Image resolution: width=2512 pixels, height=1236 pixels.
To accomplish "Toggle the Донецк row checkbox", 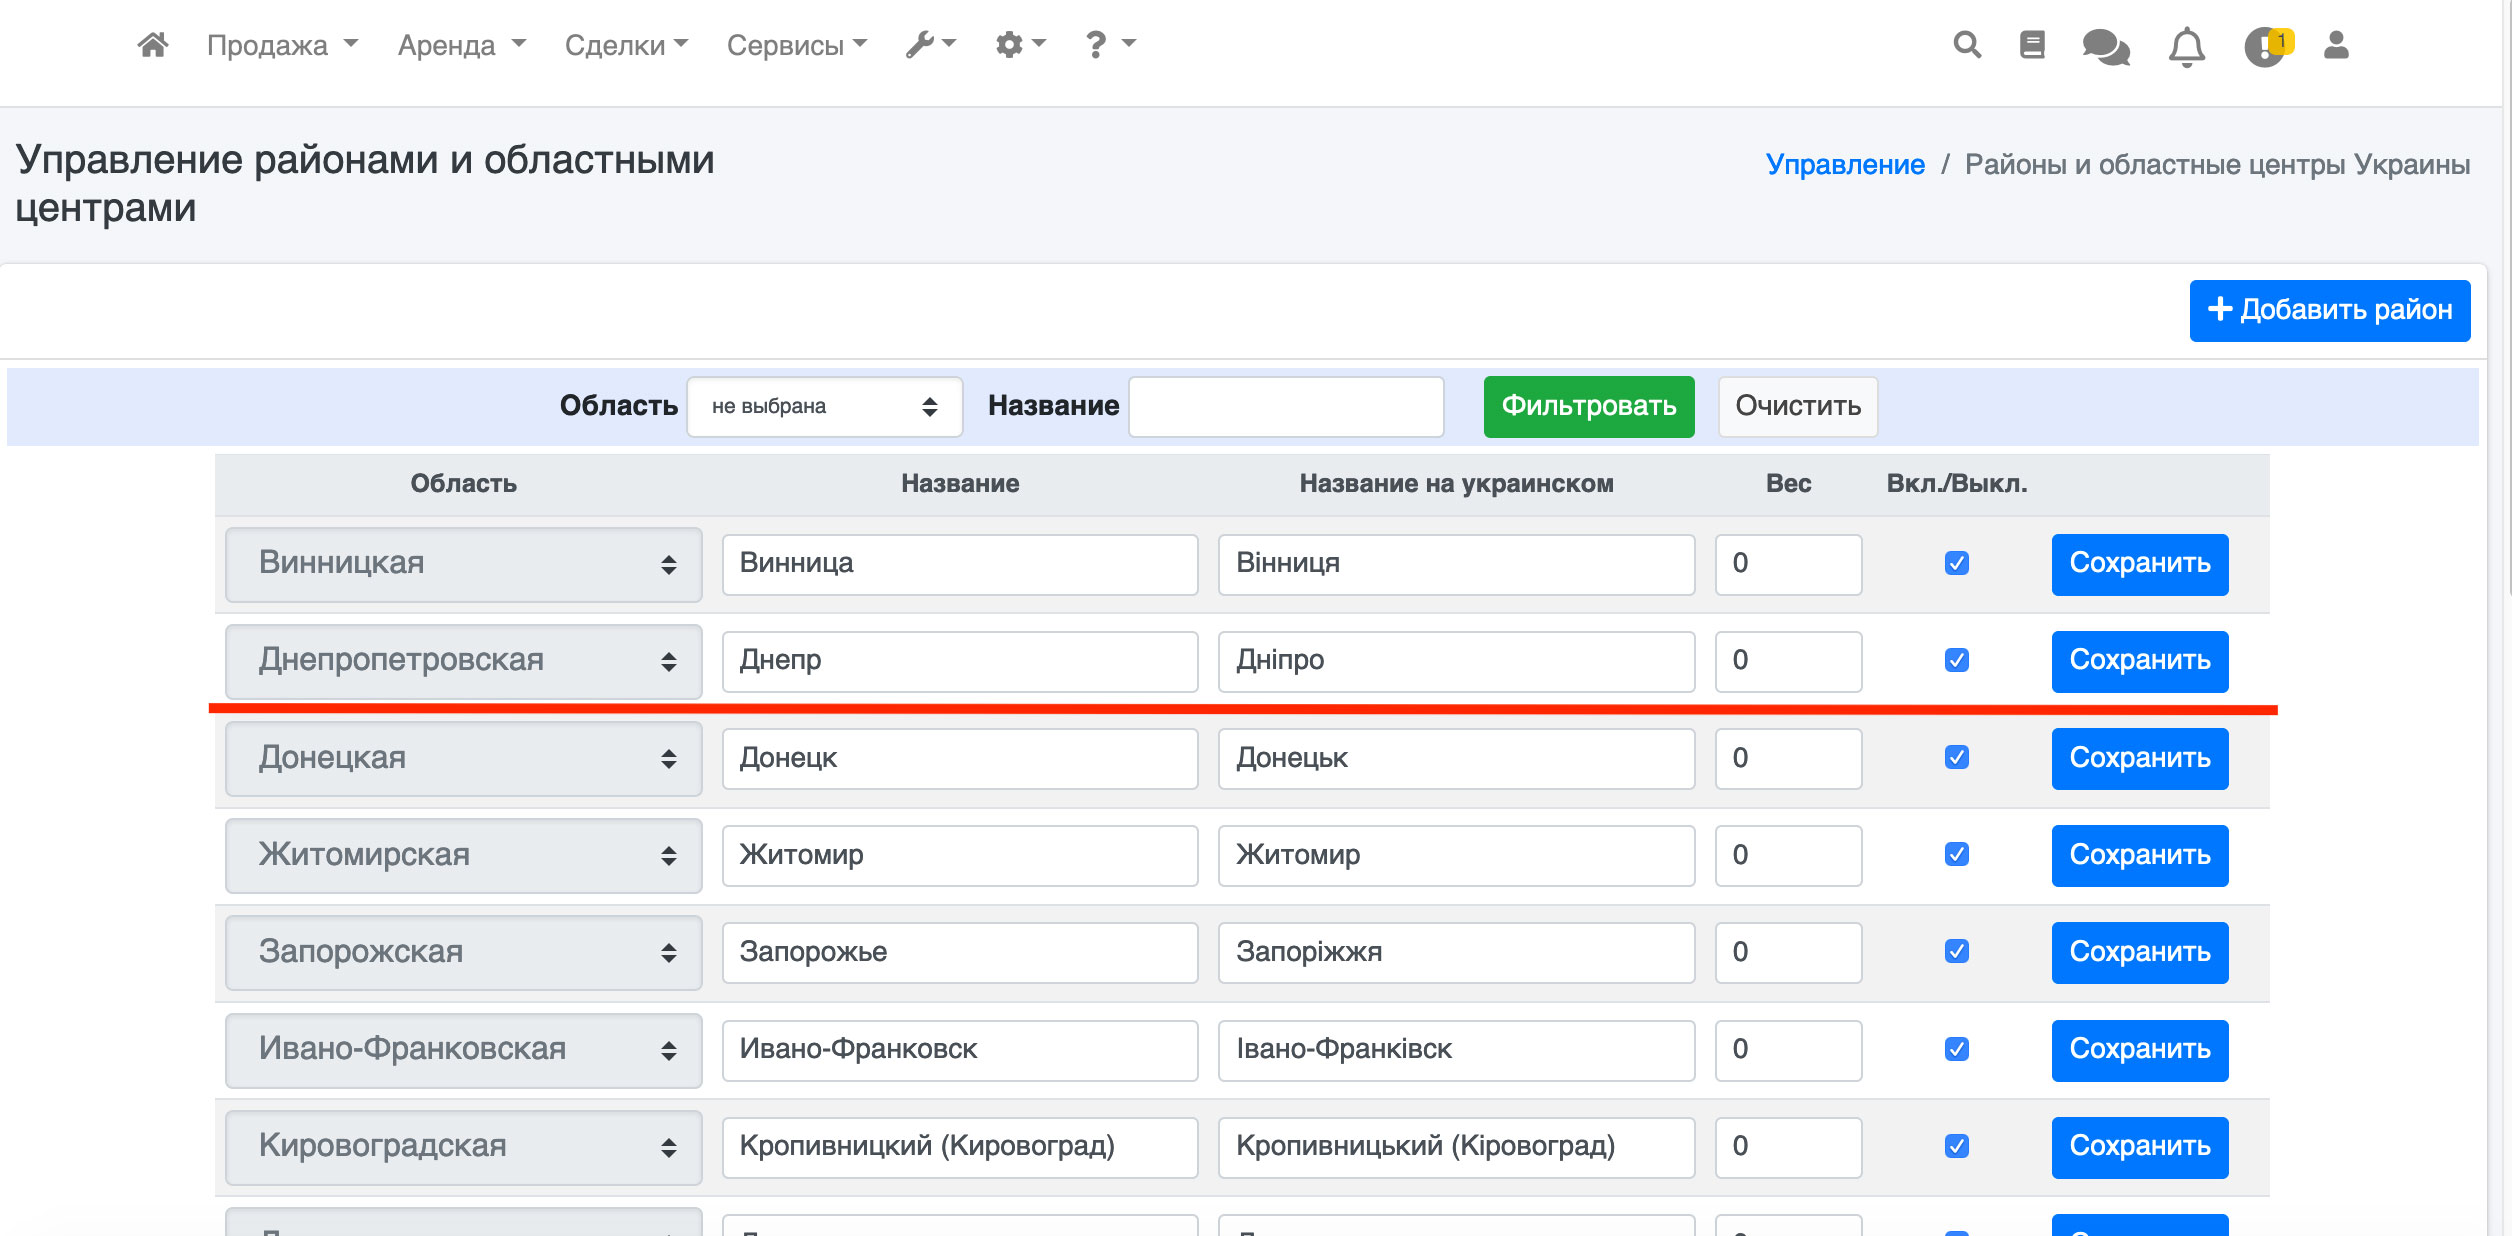I will 1957,758.
